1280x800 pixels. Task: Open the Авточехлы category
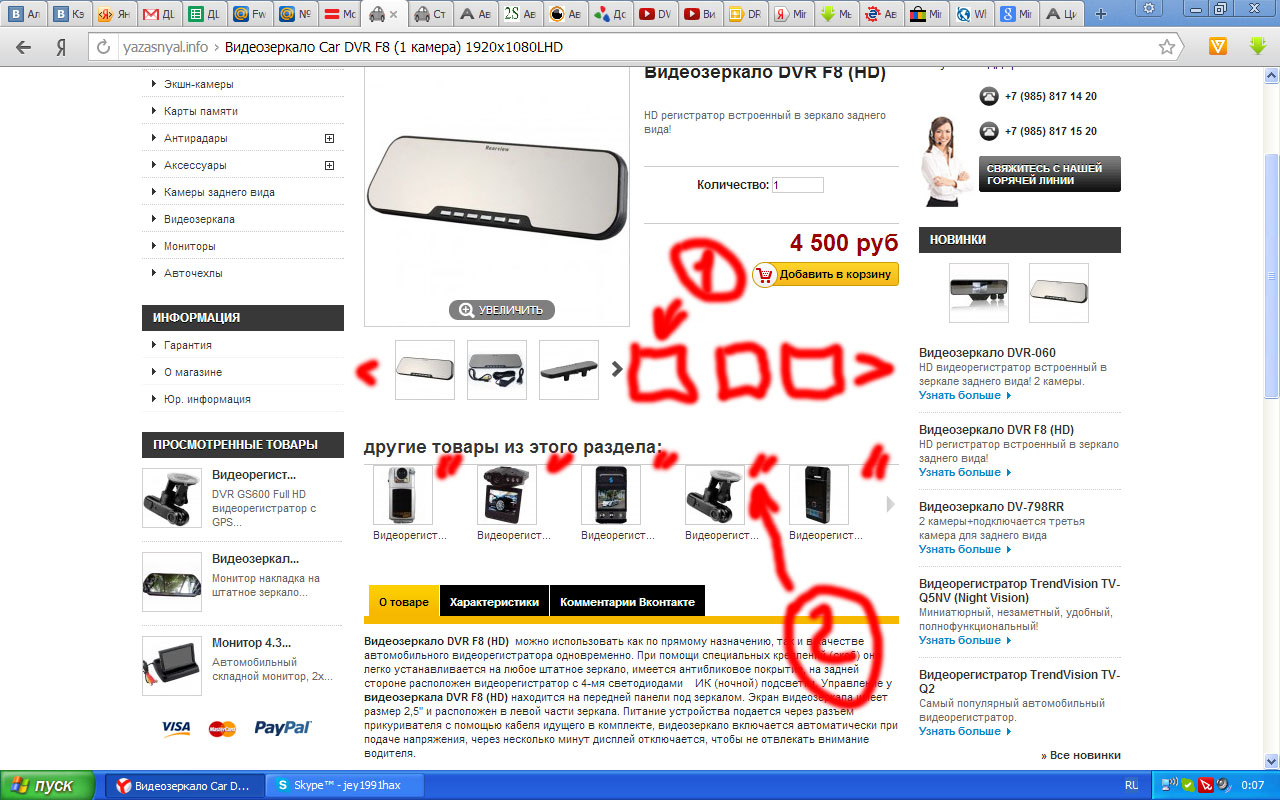click(193, 273)
